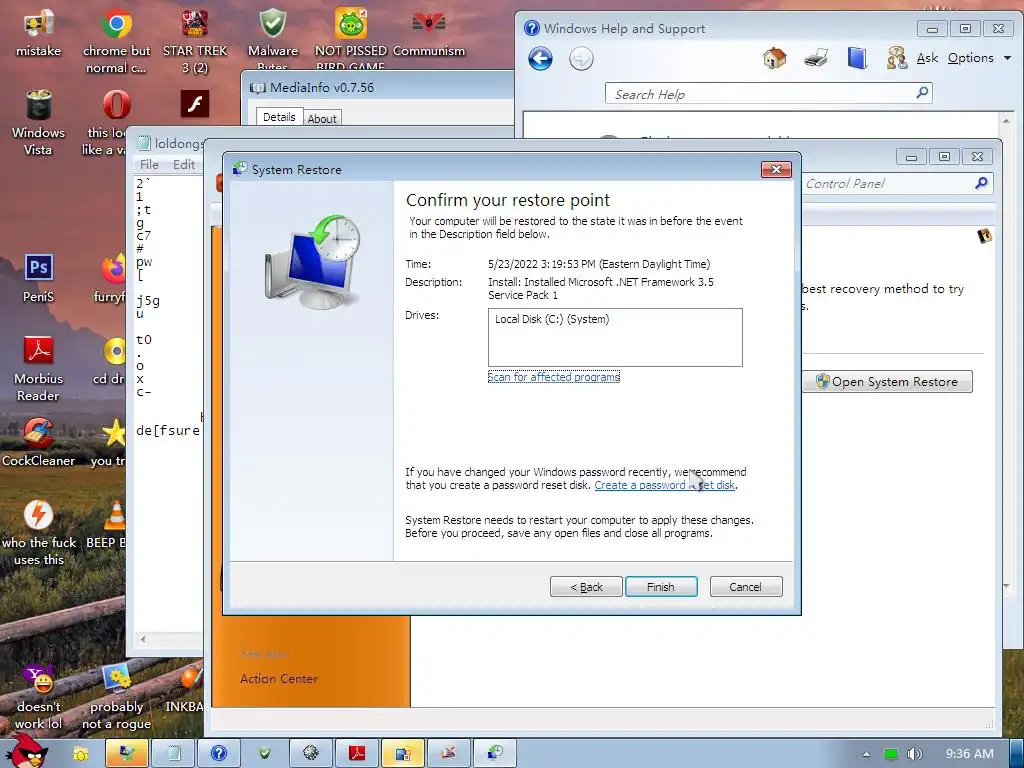Open the Opera desktop icon

pos(116,122)
